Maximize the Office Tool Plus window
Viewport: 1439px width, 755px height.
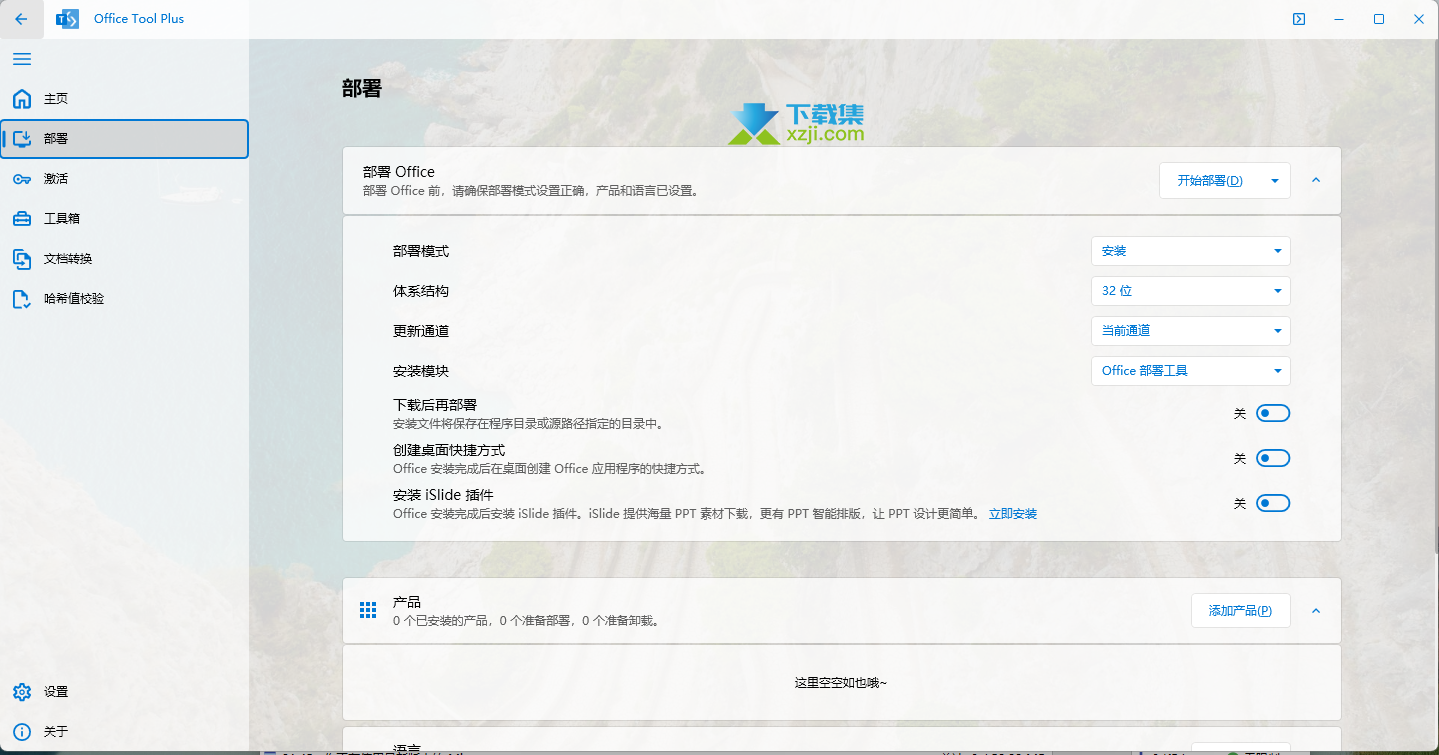(x=1379, y=19)
